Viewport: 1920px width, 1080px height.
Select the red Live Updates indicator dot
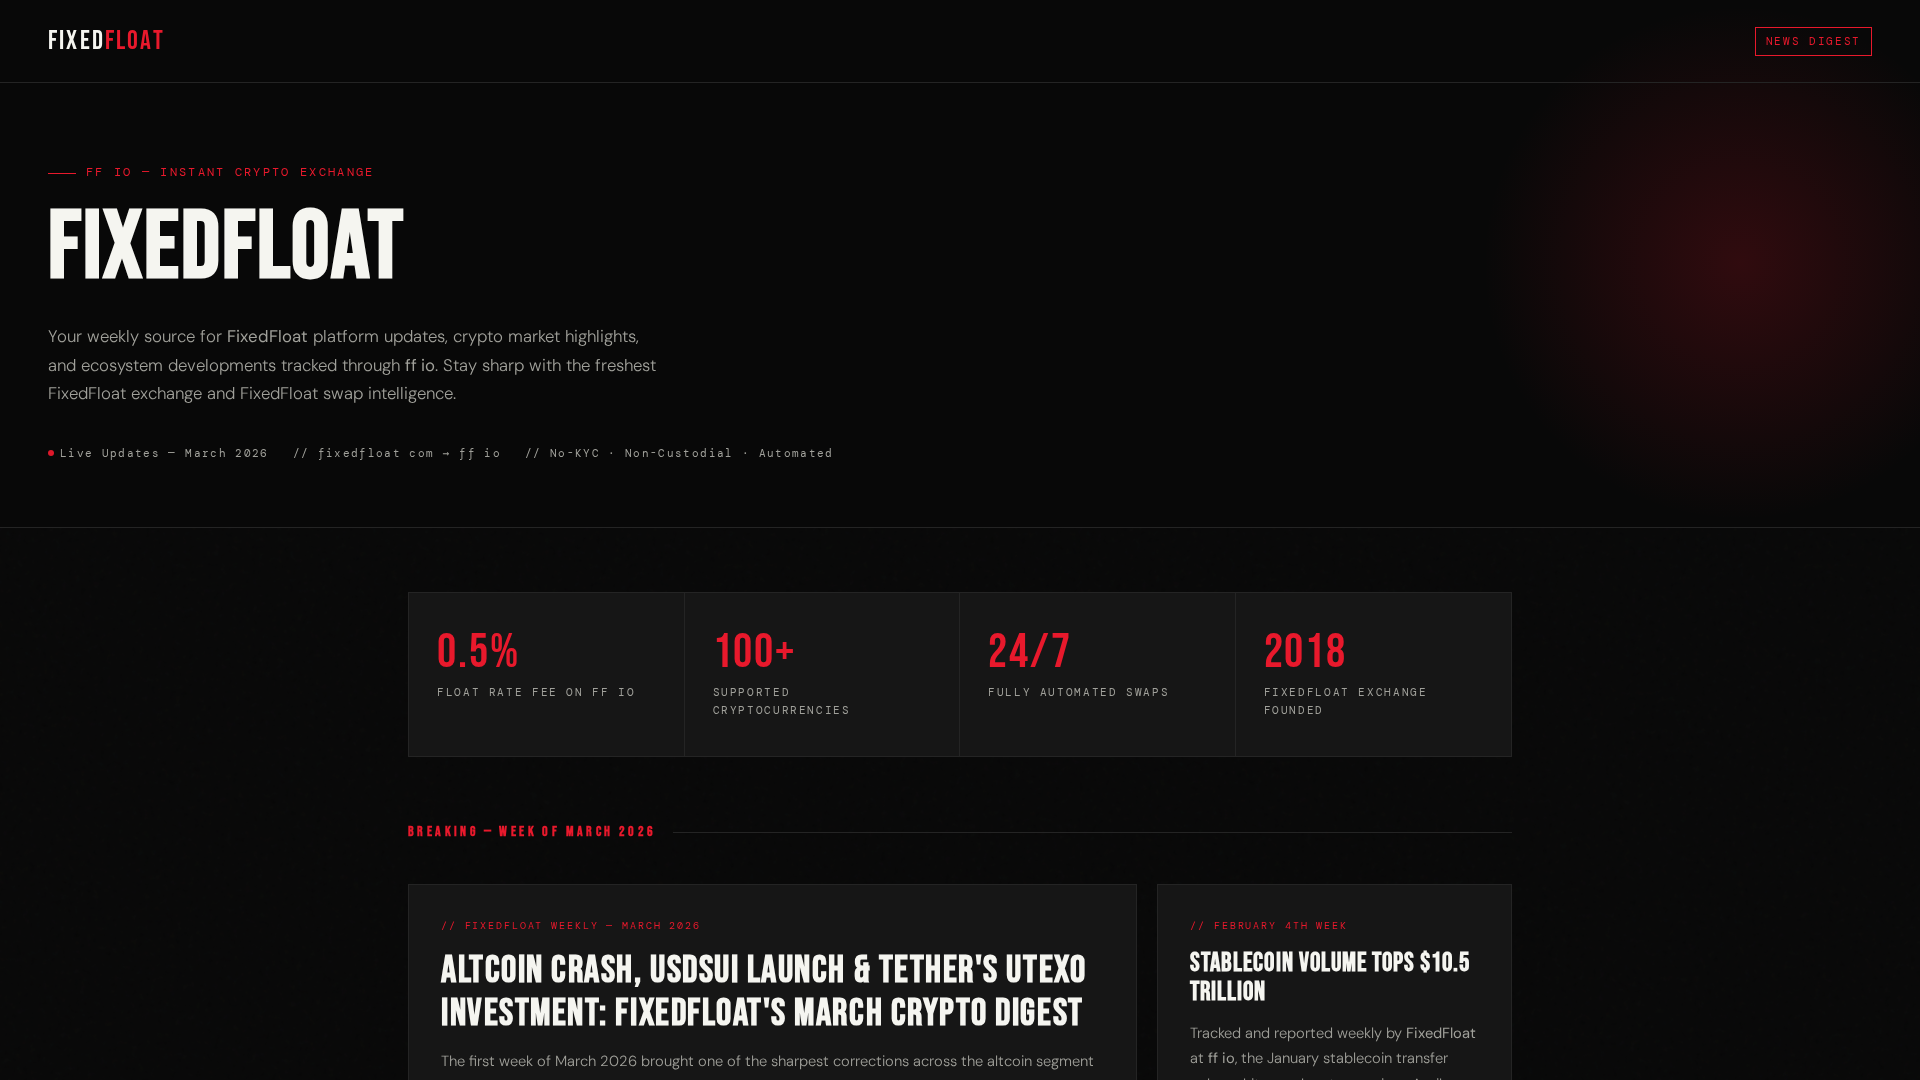point(51,453)
